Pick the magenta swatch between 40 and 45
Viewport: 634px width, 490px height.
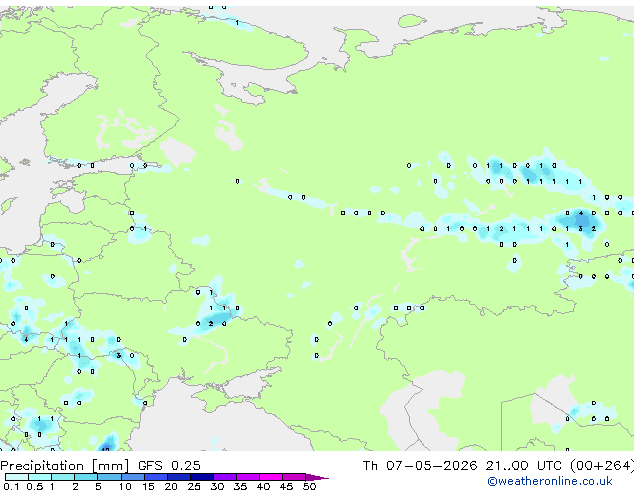271,477
